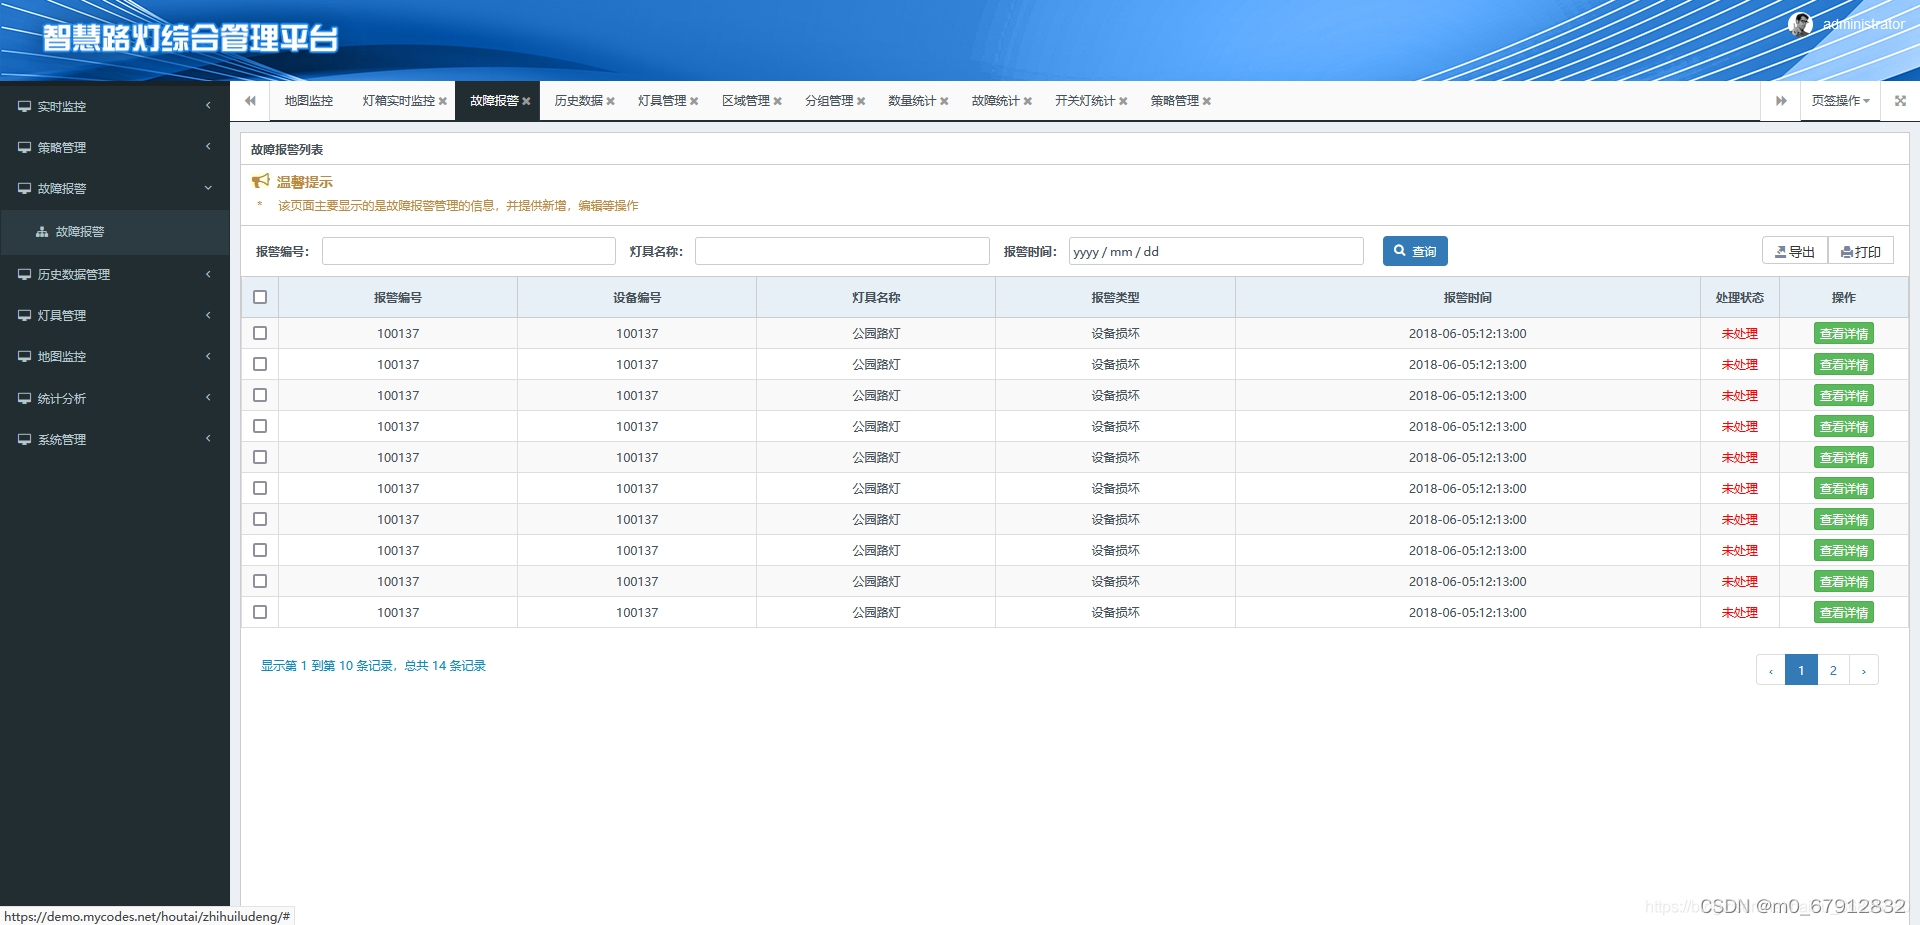This screenshot has width=1920, height=925.
Task: Close the 故障报警 tab with its x icon
Action: (x=526, y=101)
